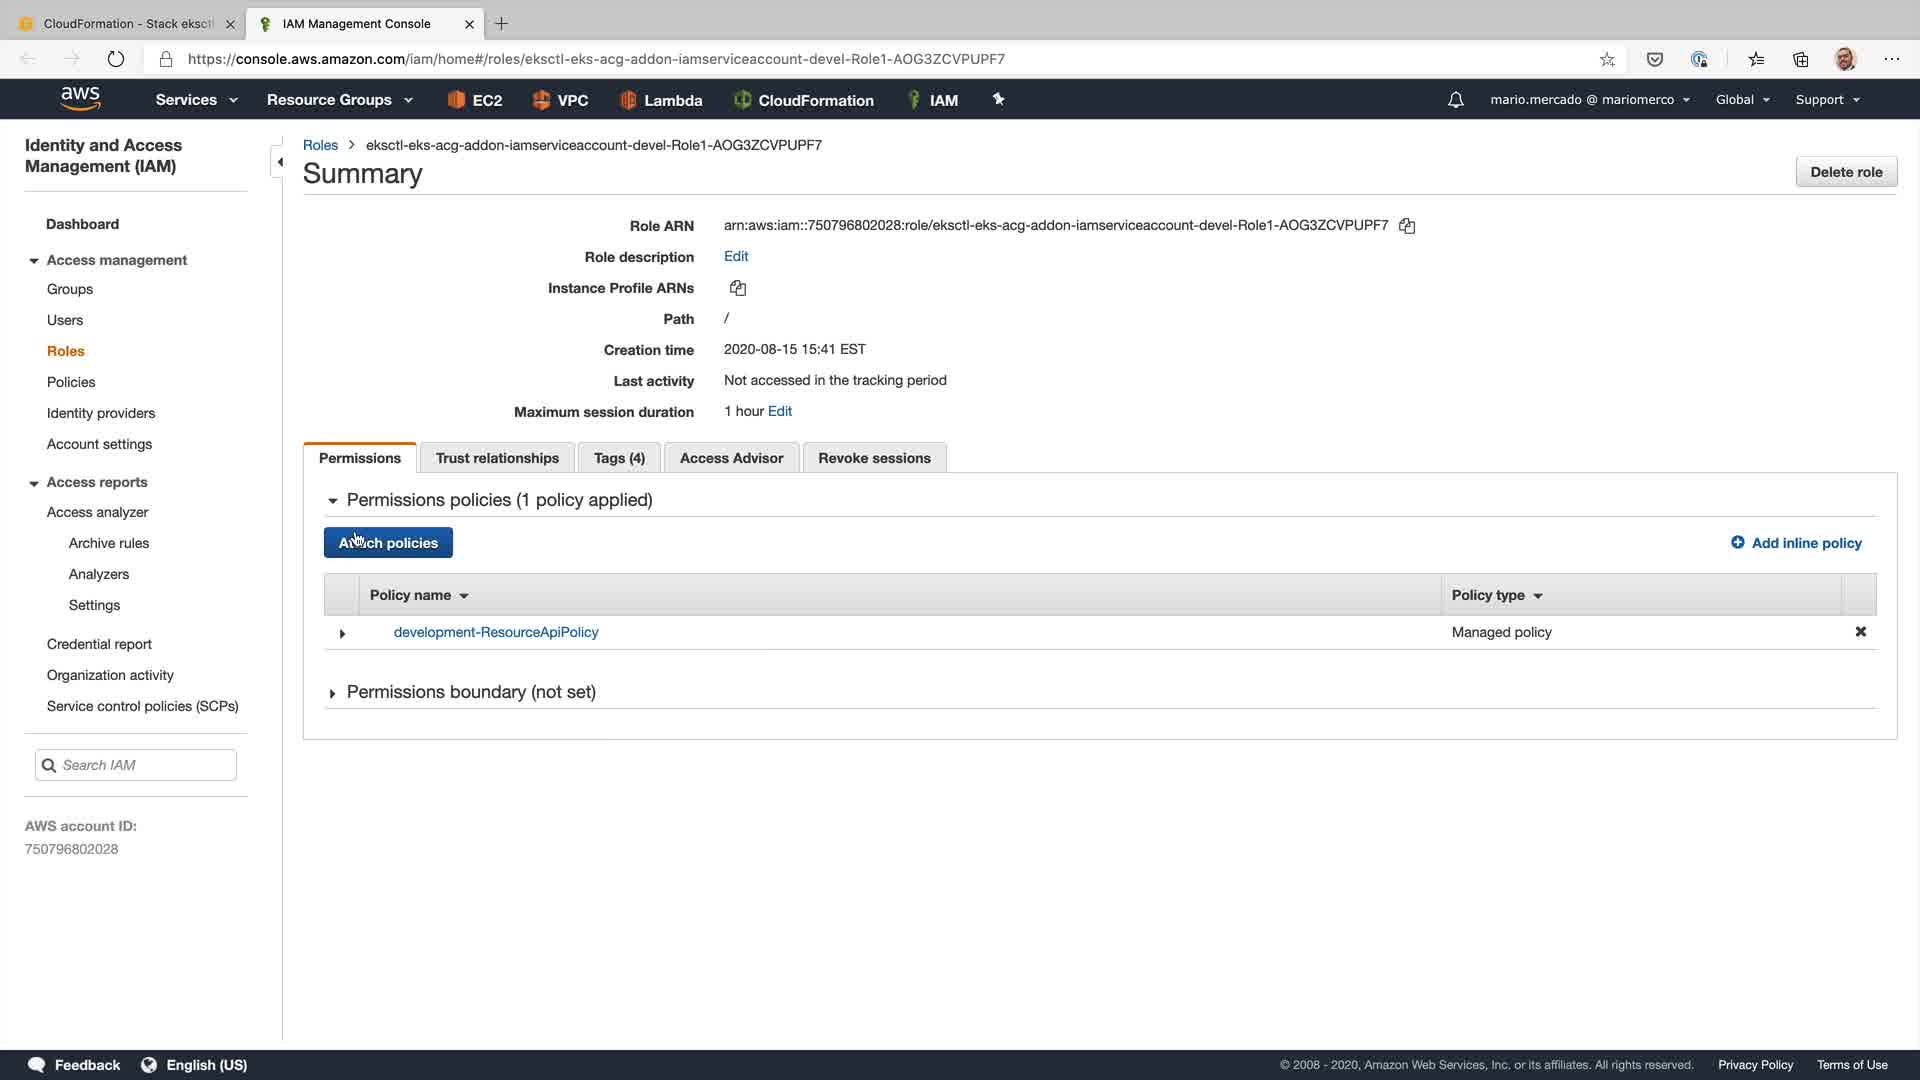Go to AWS console home logo
The image size is (1920, 1080).
pyautogui.click(x=80, y=98)
